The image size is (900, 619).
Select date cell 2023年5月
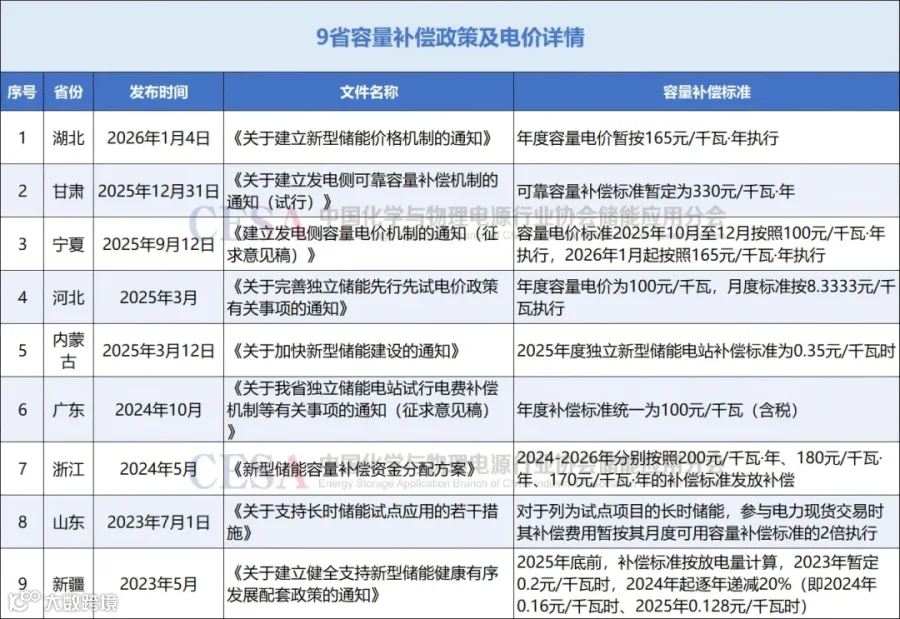pyautogui.click(x=158, y=584)
